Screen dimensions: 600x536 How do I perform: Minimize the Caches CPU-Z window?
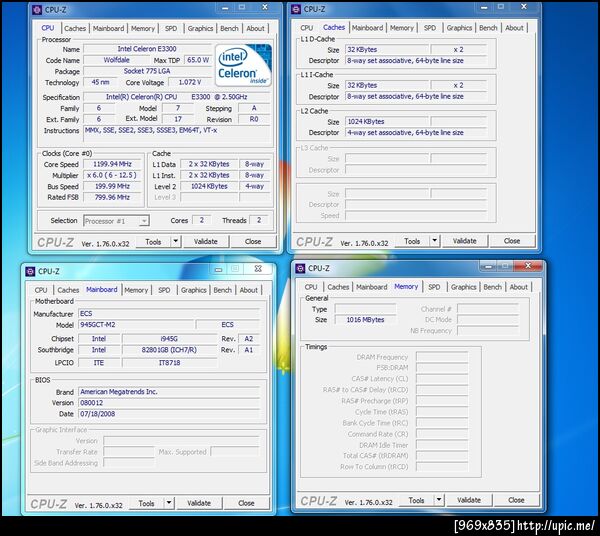point(484,7)
